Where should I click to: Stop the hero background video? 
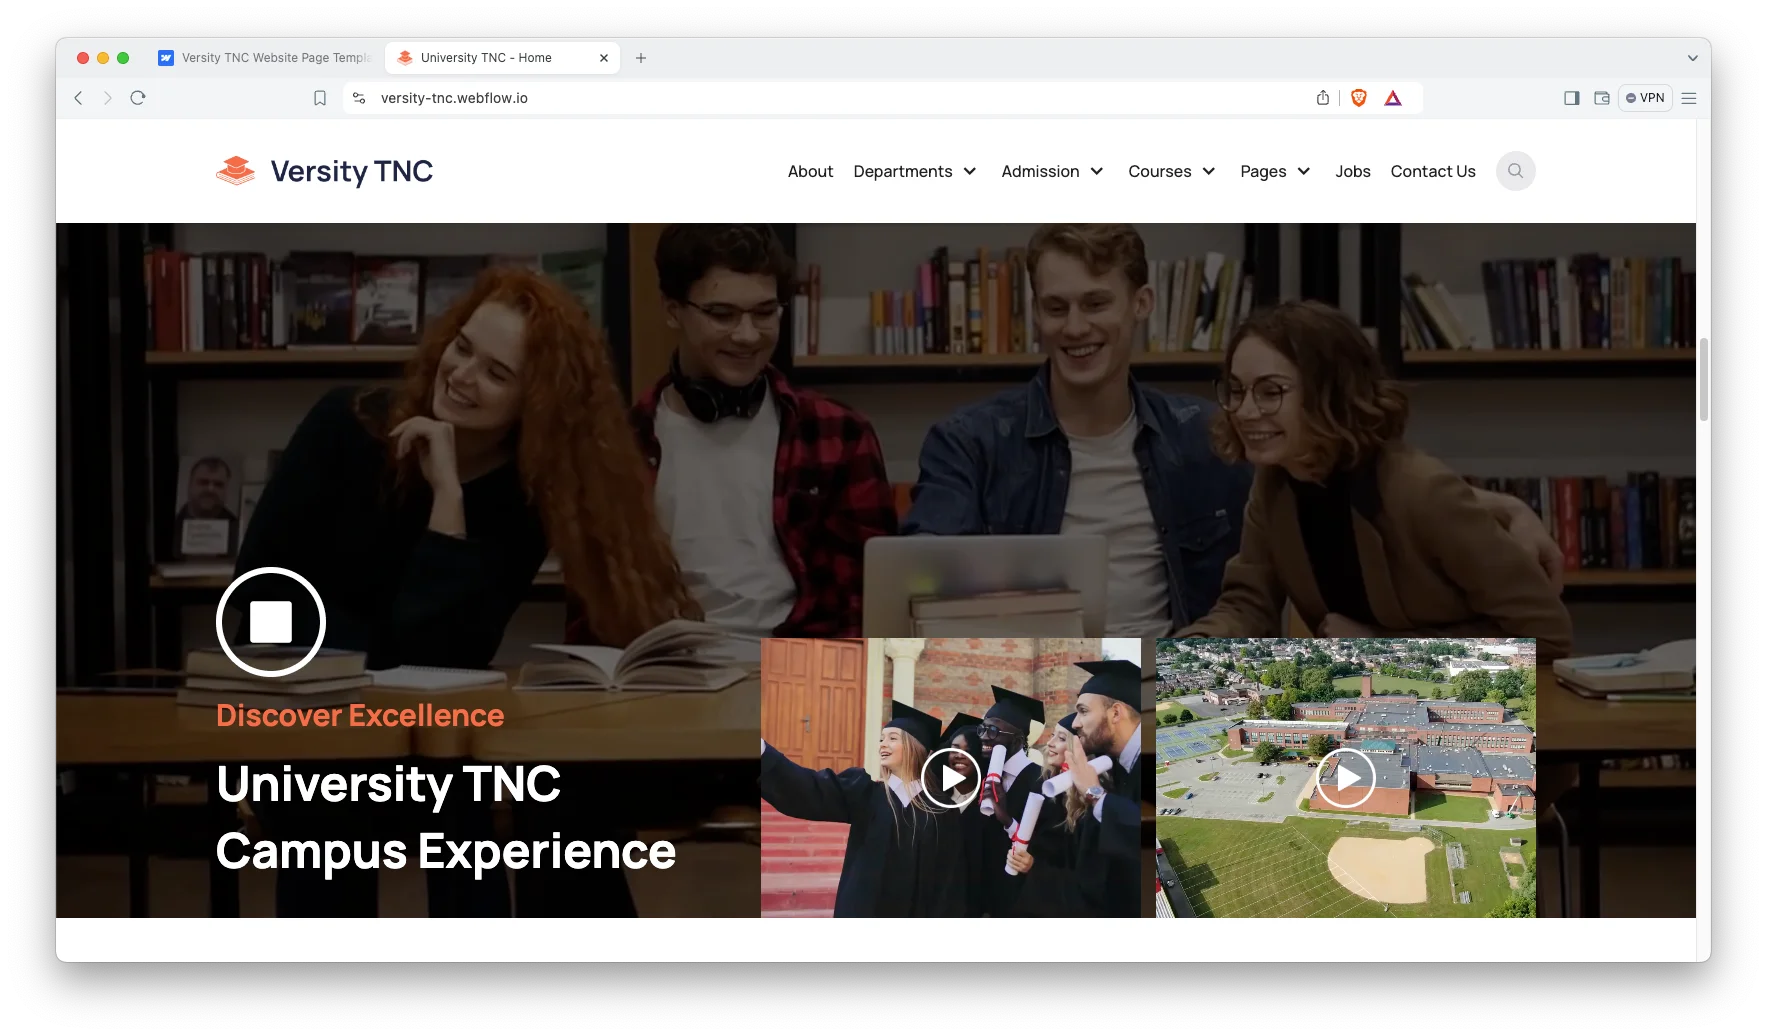click(x=271, y=622)
